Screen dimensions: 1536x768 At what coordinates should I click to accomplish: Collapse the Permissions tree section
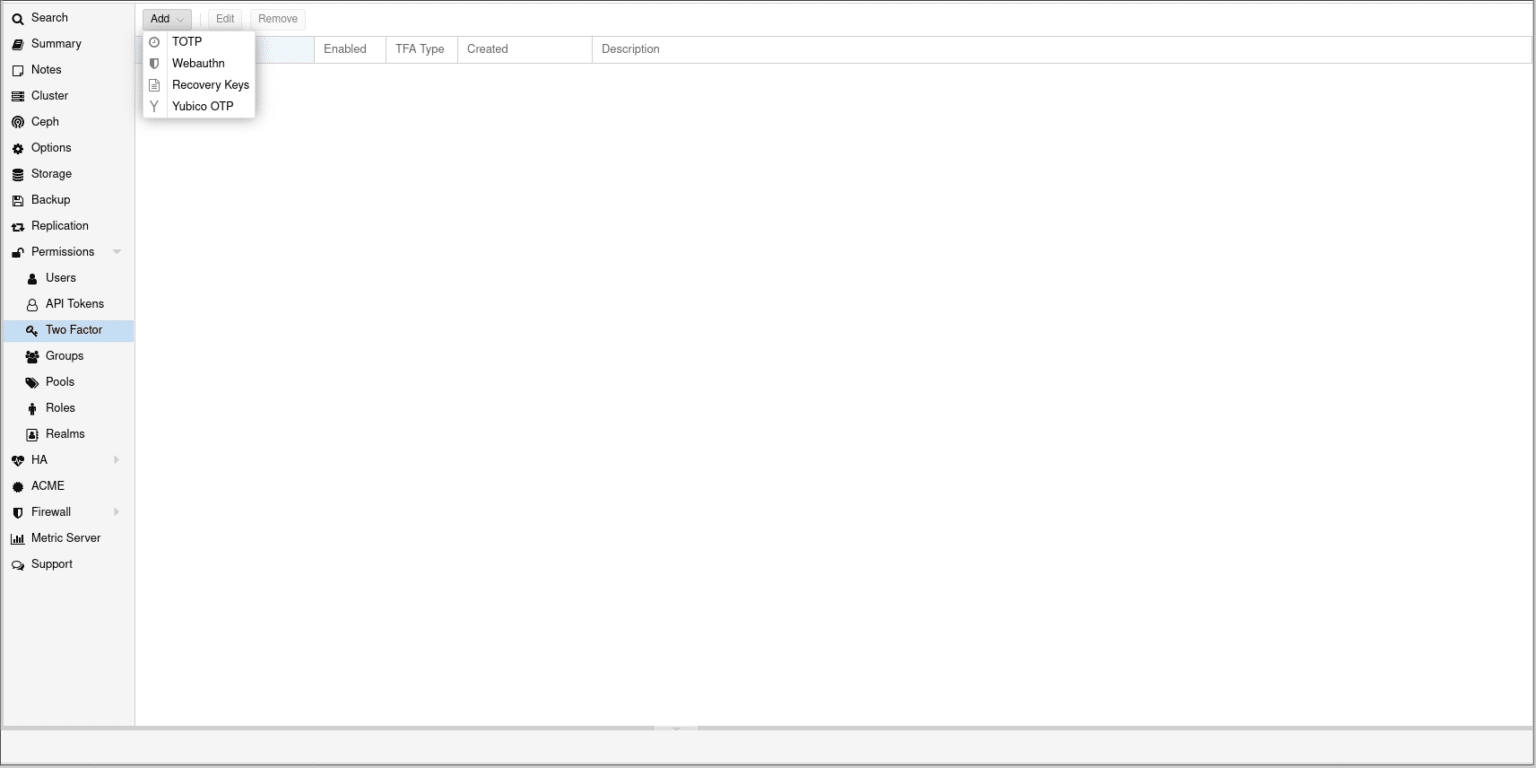[117, 252]
